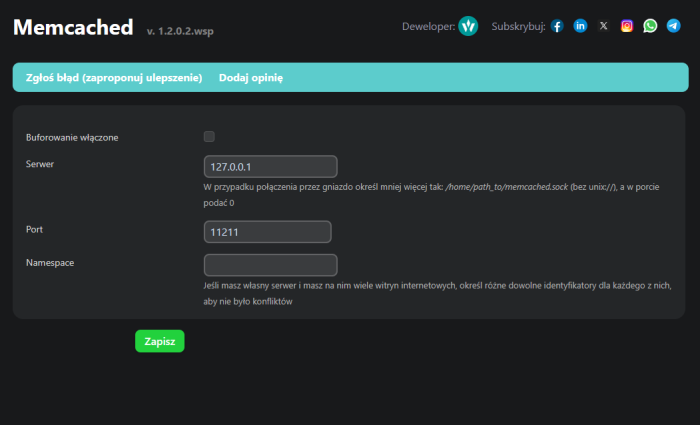Click into the empty Namespace field

[270, 265]
